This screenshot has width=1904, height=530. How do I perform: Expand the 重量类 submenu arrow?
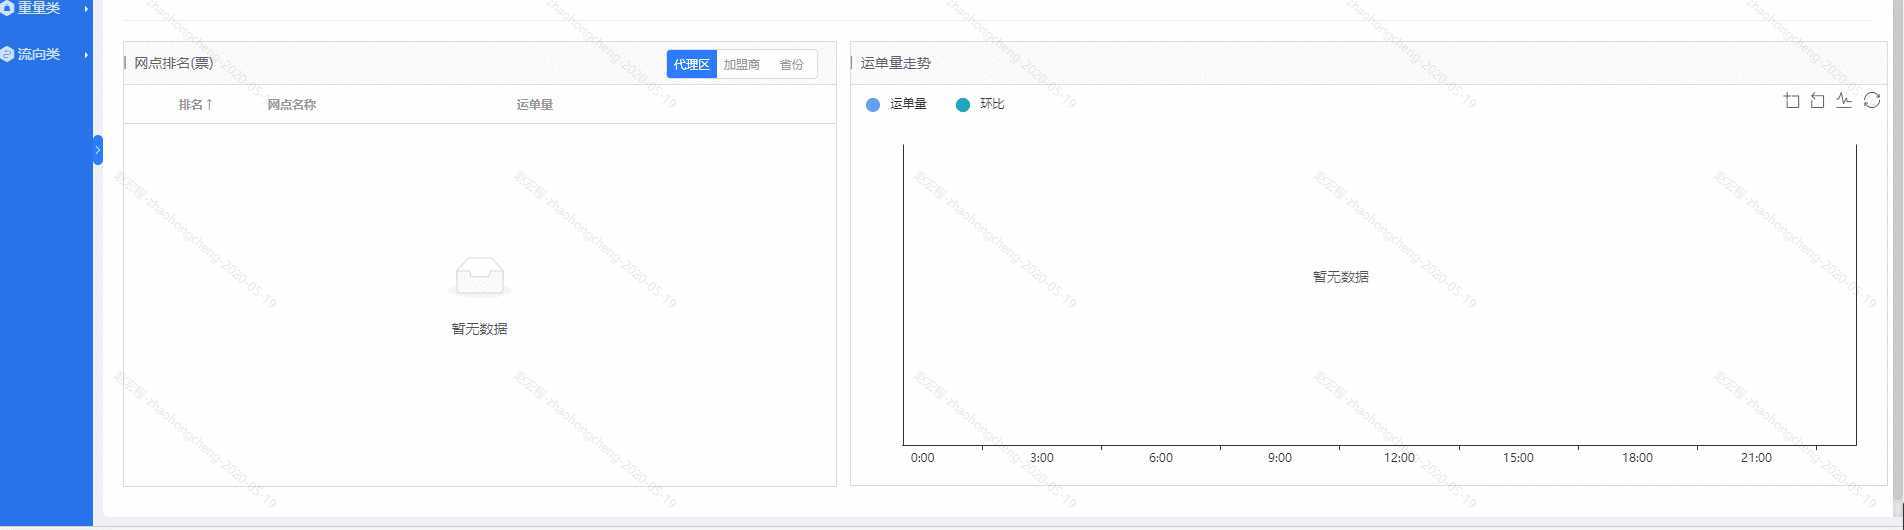point(86,9)
